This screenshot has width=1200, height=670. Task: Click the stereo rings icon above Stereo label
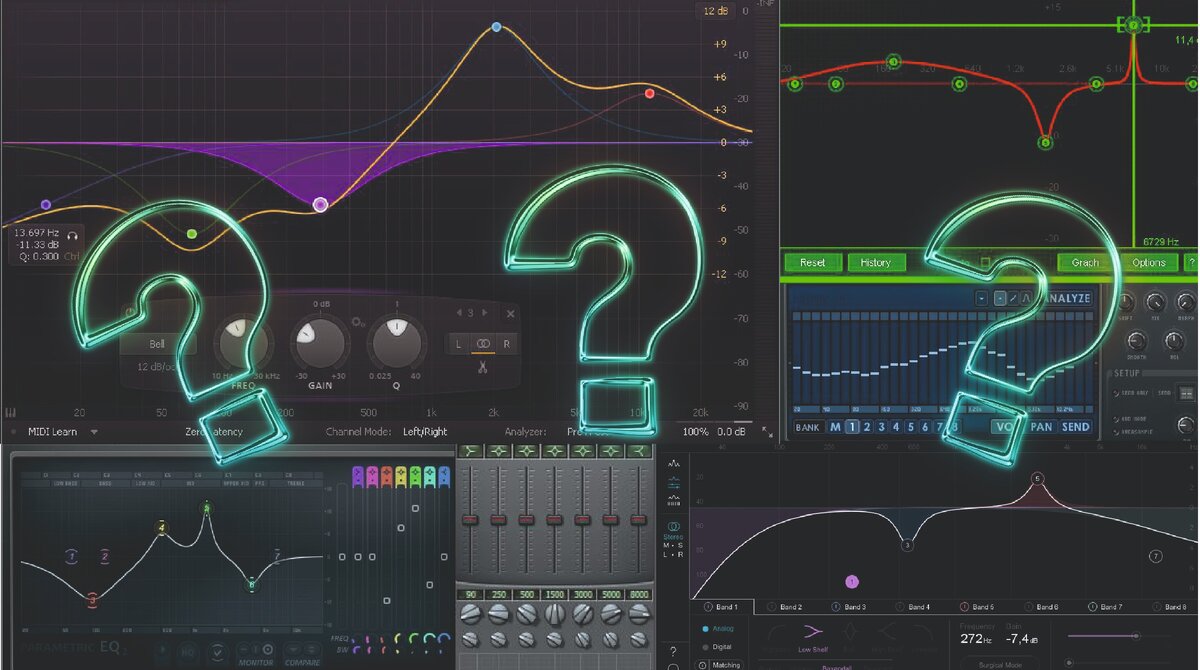point(675,526)
